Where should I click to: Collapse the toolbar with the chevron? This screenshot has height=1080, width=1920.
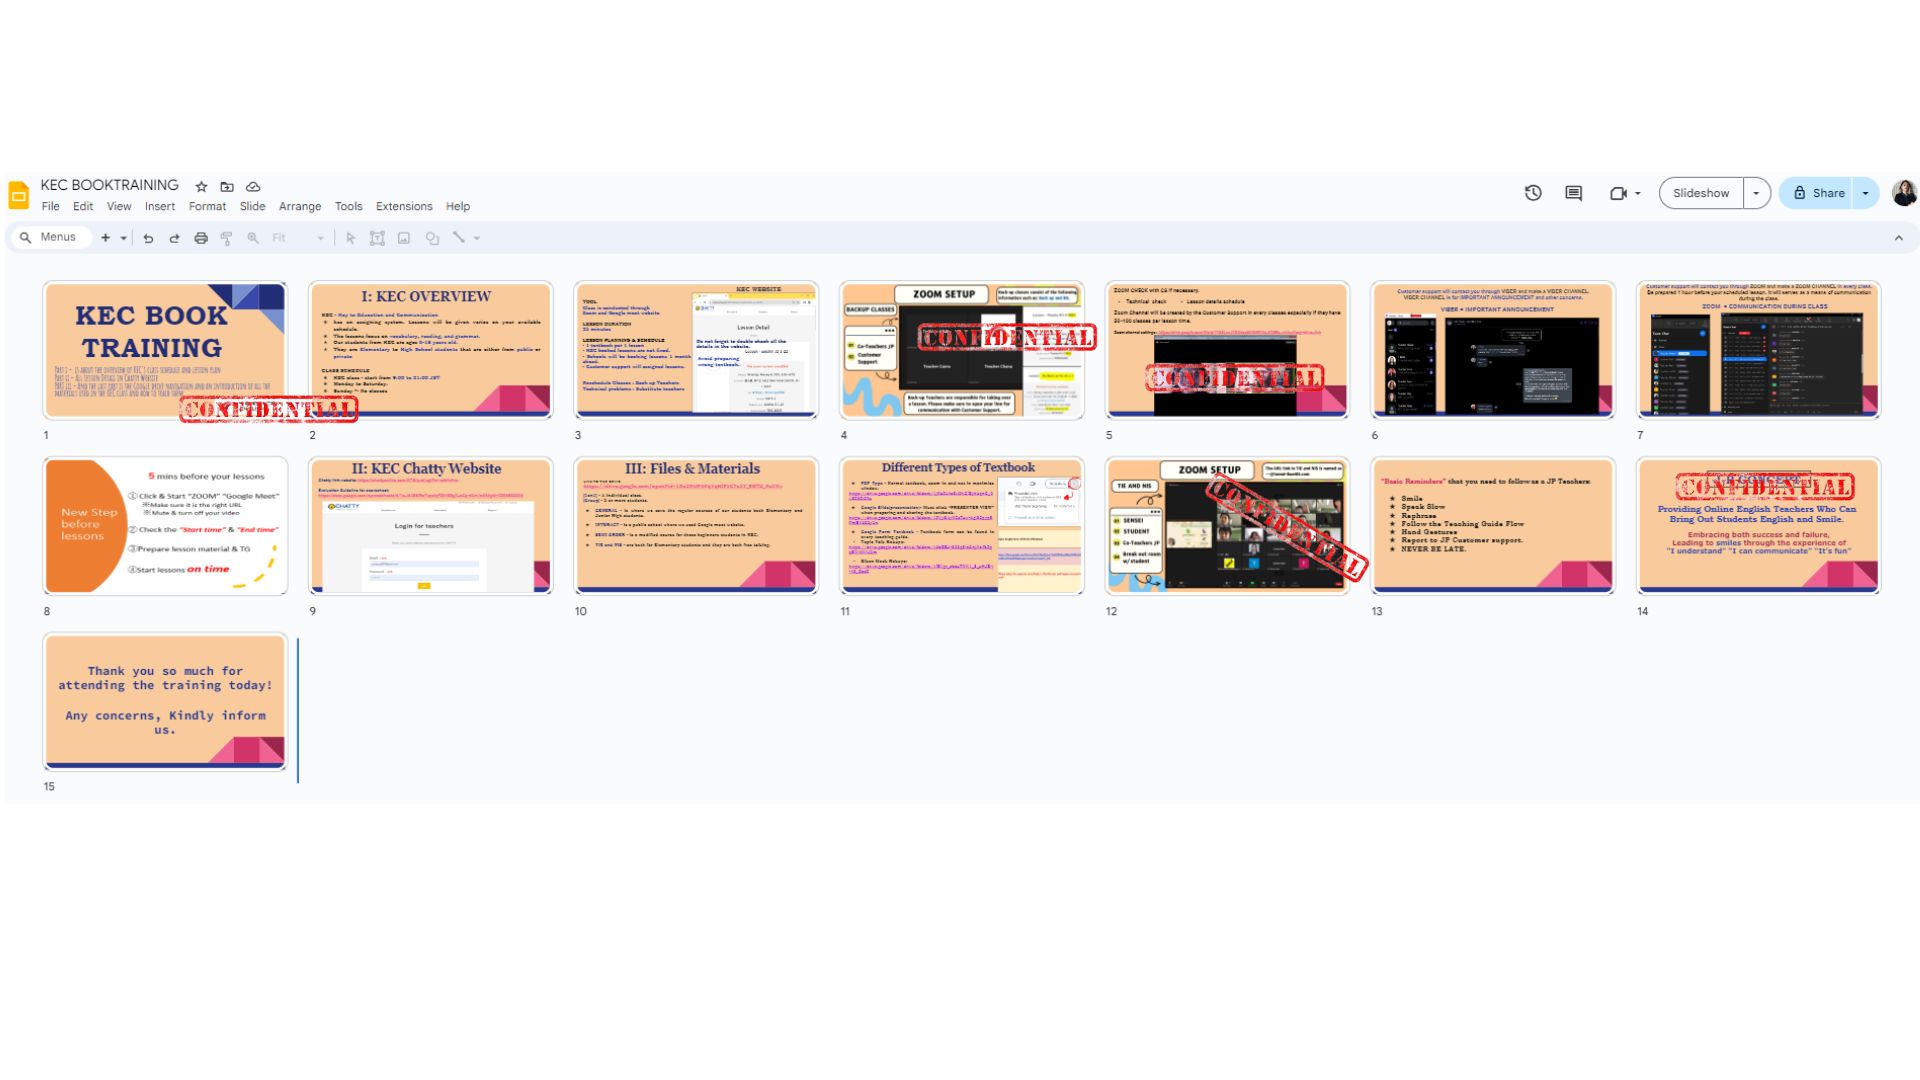[x=1898, y=238]
